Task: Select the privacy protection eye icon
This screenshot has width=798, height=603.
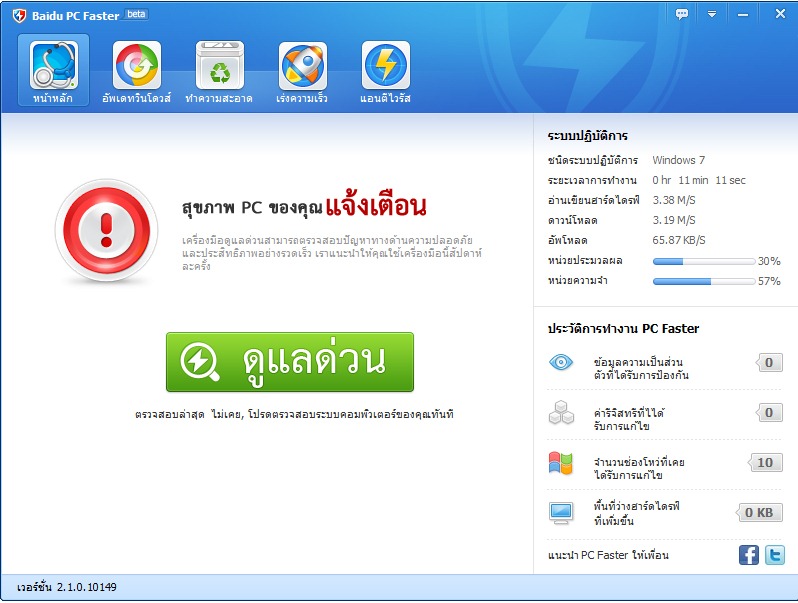Action: click(561, 362)
